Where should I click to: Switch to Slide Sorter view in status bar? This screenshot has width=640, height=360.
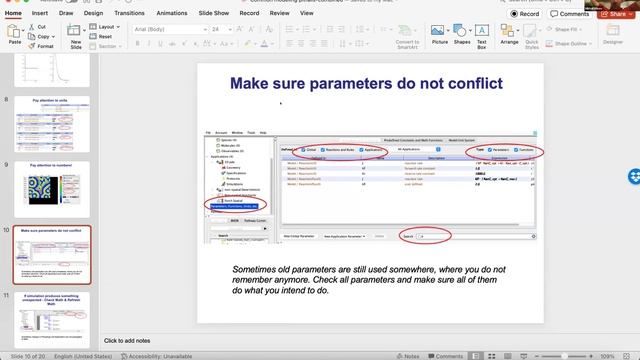pos(492,356)
